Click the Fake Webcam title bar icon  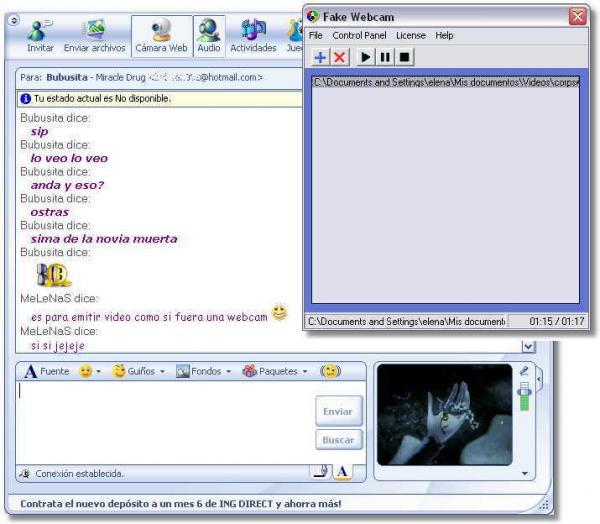point(313,16)
